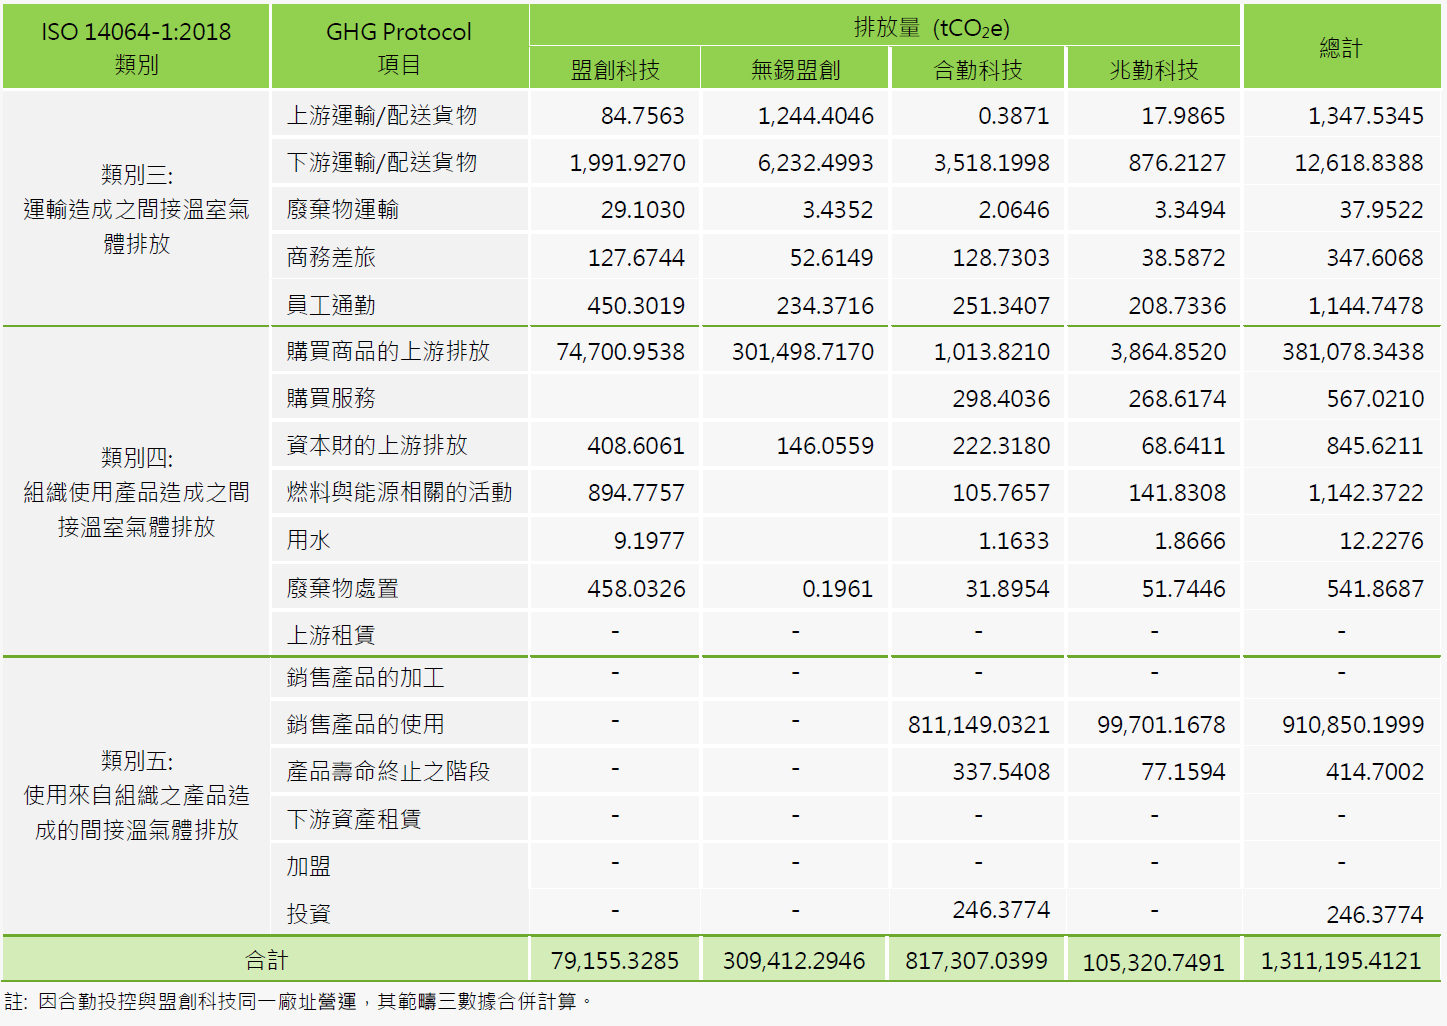Select the total 381,078.3438
Image resolution: width=1447 pixels, height=1026 pixels.
1352,352
